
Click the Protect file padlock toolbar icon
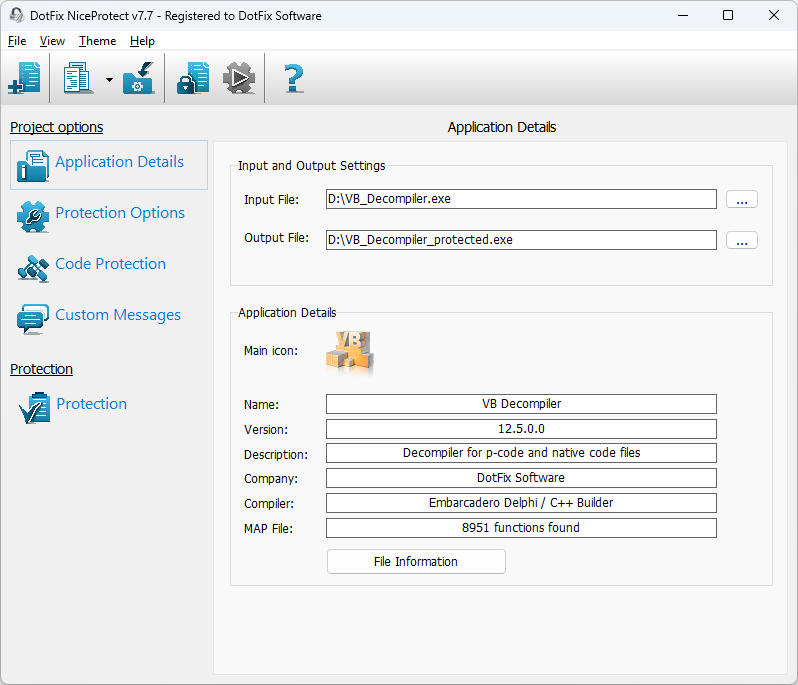click(193, 78)
